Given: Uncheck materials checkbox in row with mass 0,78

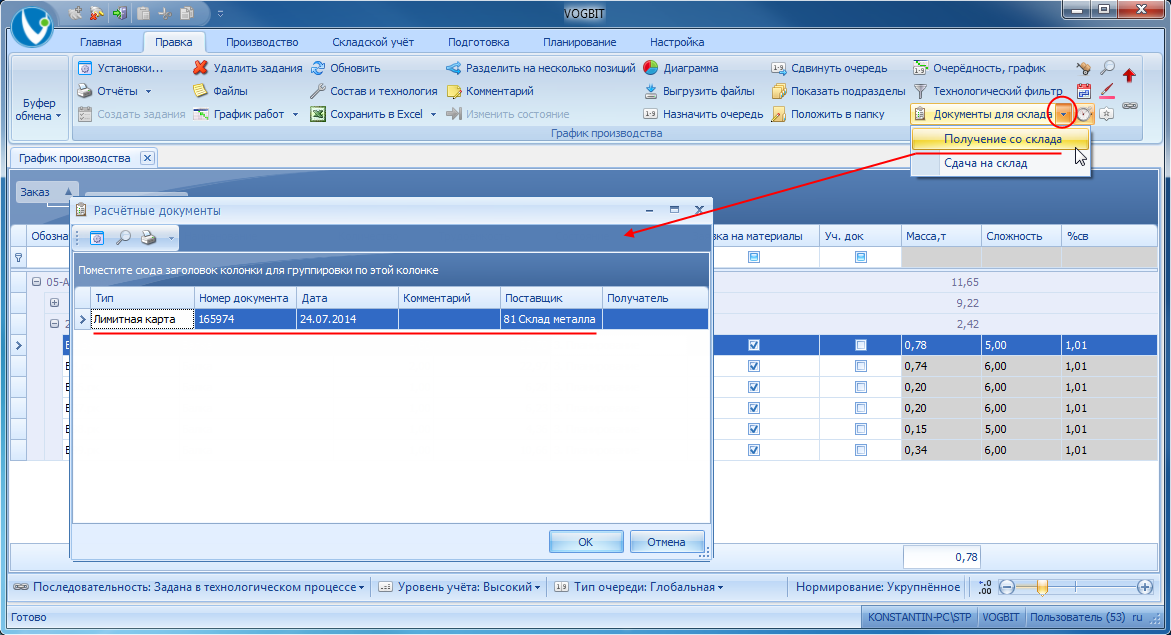Looking at the screenshot, I should (x=754, y=345).
